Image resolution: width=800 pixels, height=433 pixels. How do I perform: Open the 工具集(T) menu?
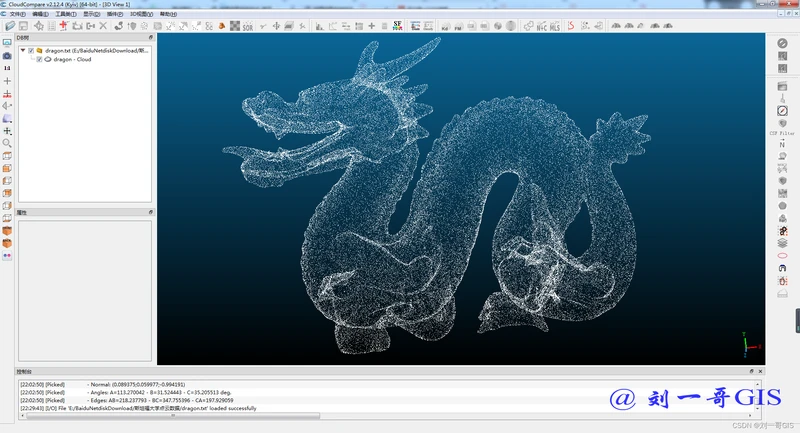(x=66, y=14)
